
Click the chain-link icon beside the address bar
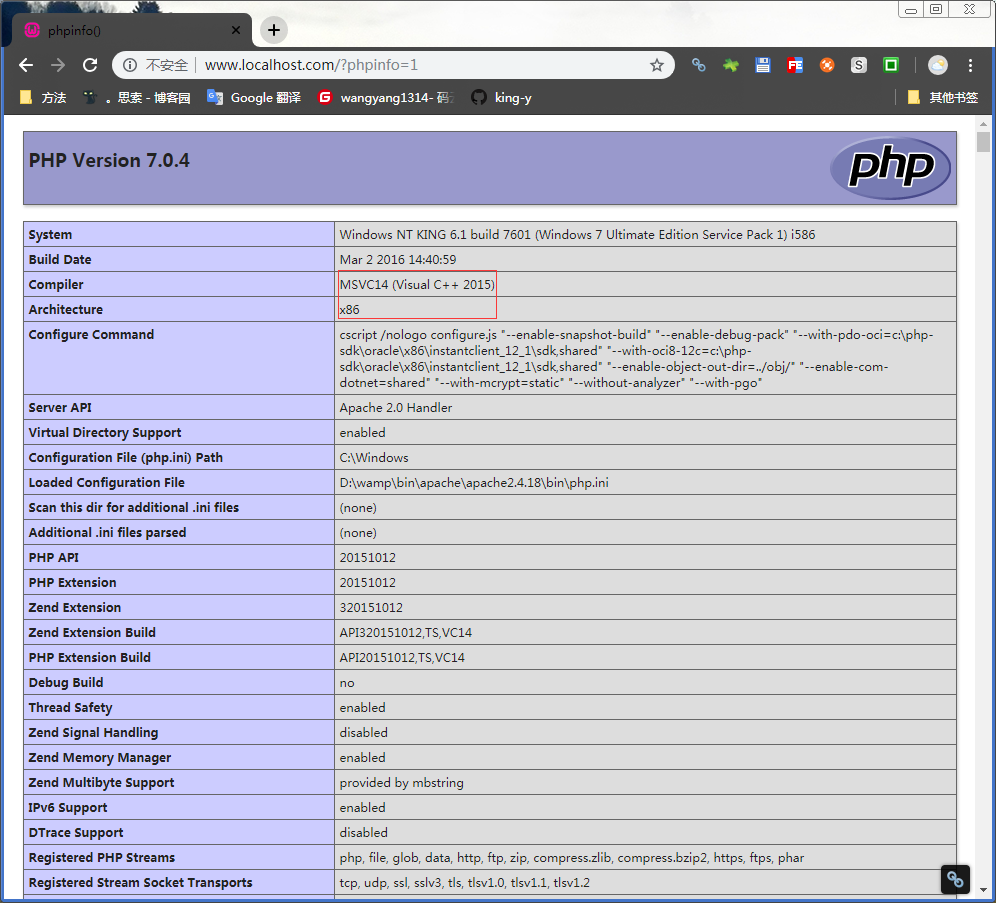[x=699, y=64]
